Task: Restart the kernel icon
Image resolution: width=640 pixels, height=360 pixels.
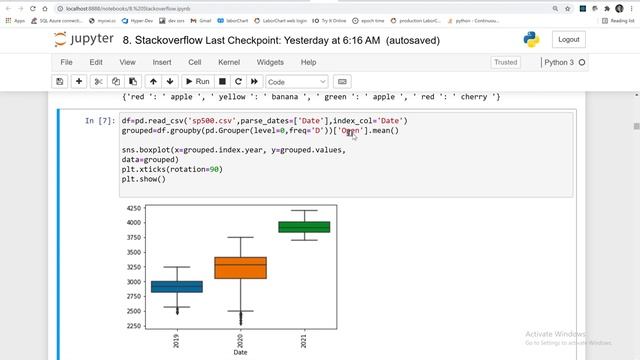Action: (238, 82)
